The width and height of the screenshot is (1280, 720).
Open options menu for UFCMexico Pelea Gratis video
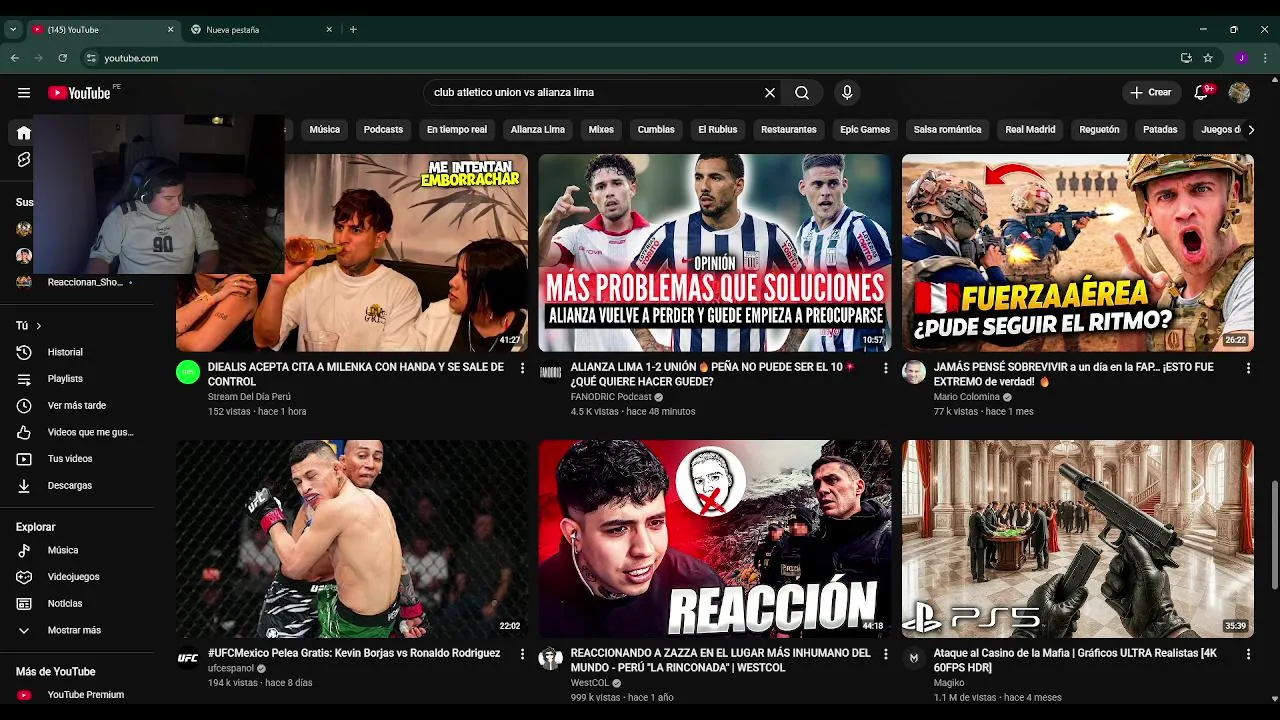point(522,654)
